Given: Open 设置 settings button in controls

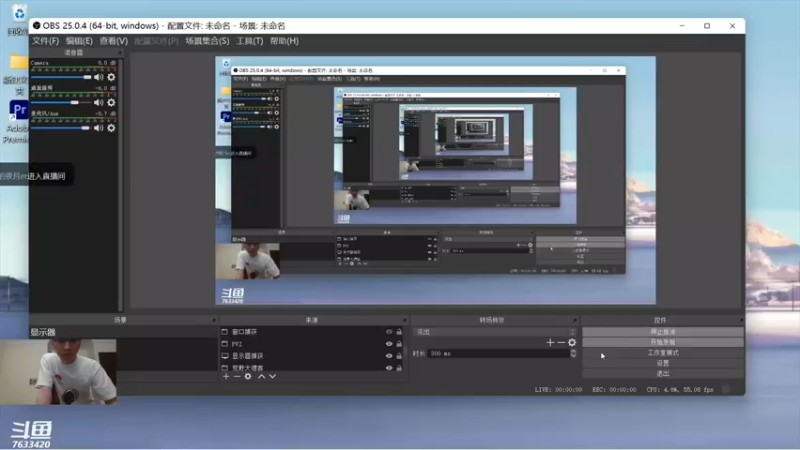Looking at the screenshot, I should (663, 363).
